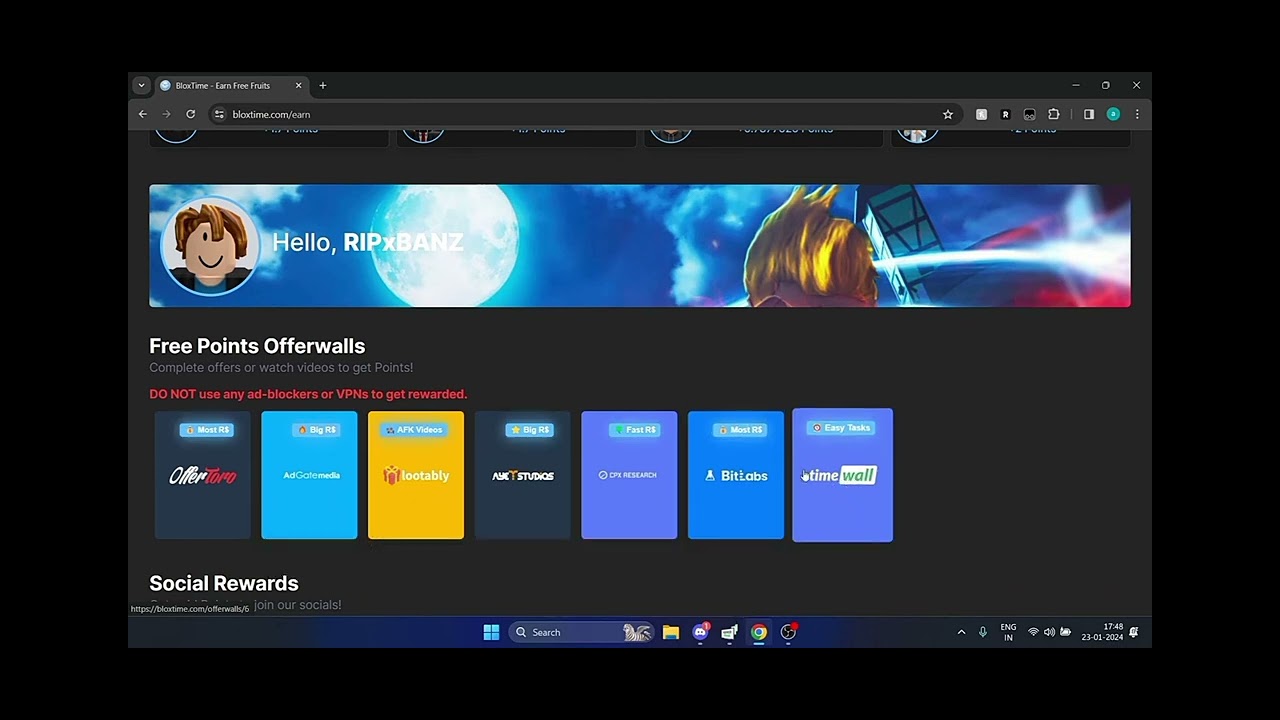Click the 'Easy Tasks' badge on TimeWall

pos(842,428)
